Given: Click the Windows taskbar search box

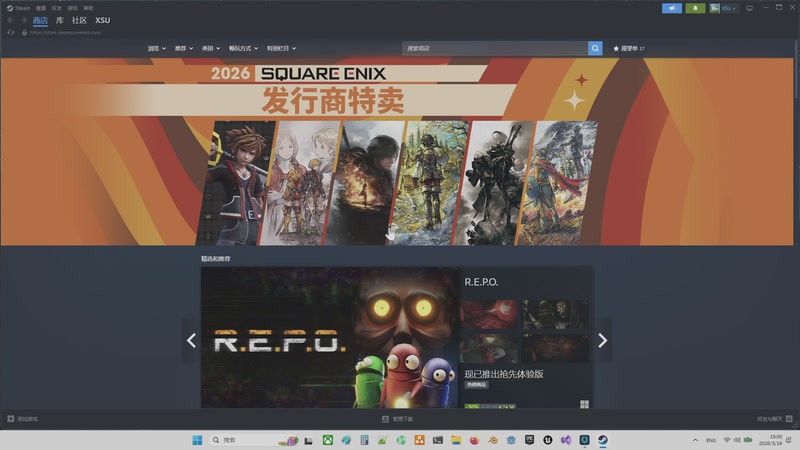Looking at the screenshot, I should tap(254, 440).
